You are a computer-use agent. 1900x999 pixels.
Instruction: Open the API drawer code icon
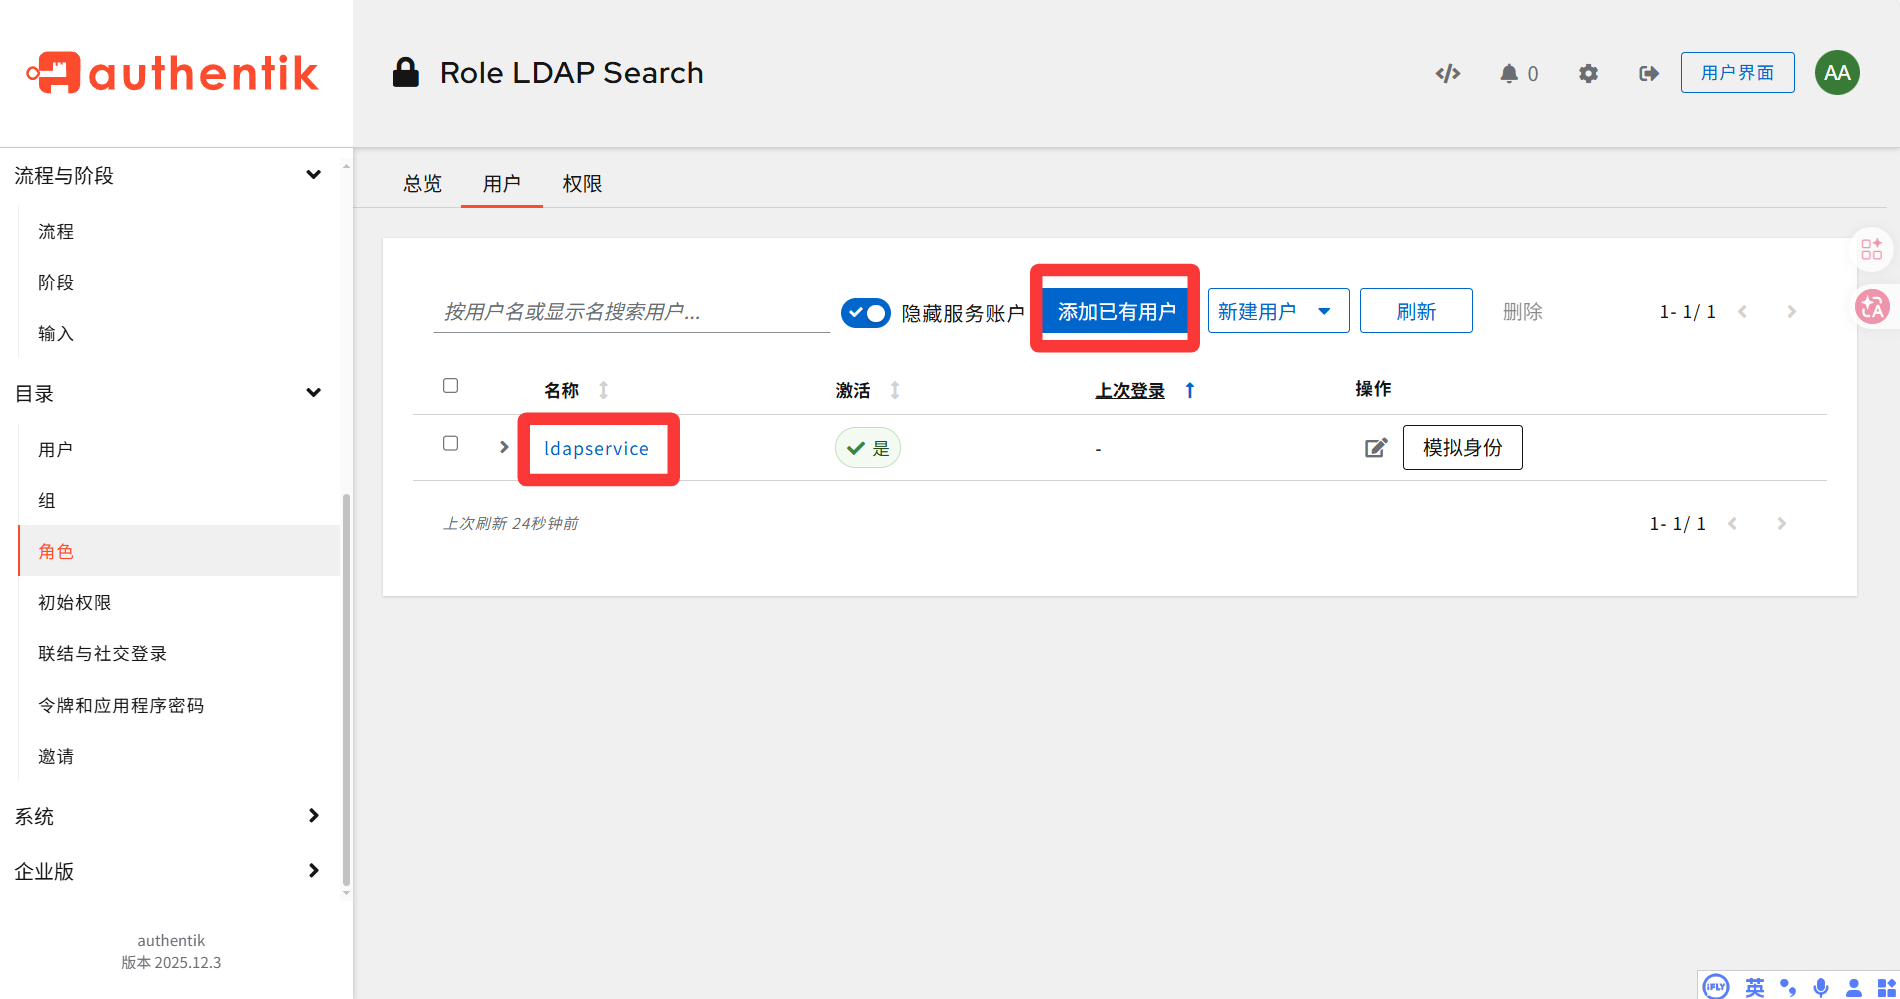click(x=1447, y=73)
